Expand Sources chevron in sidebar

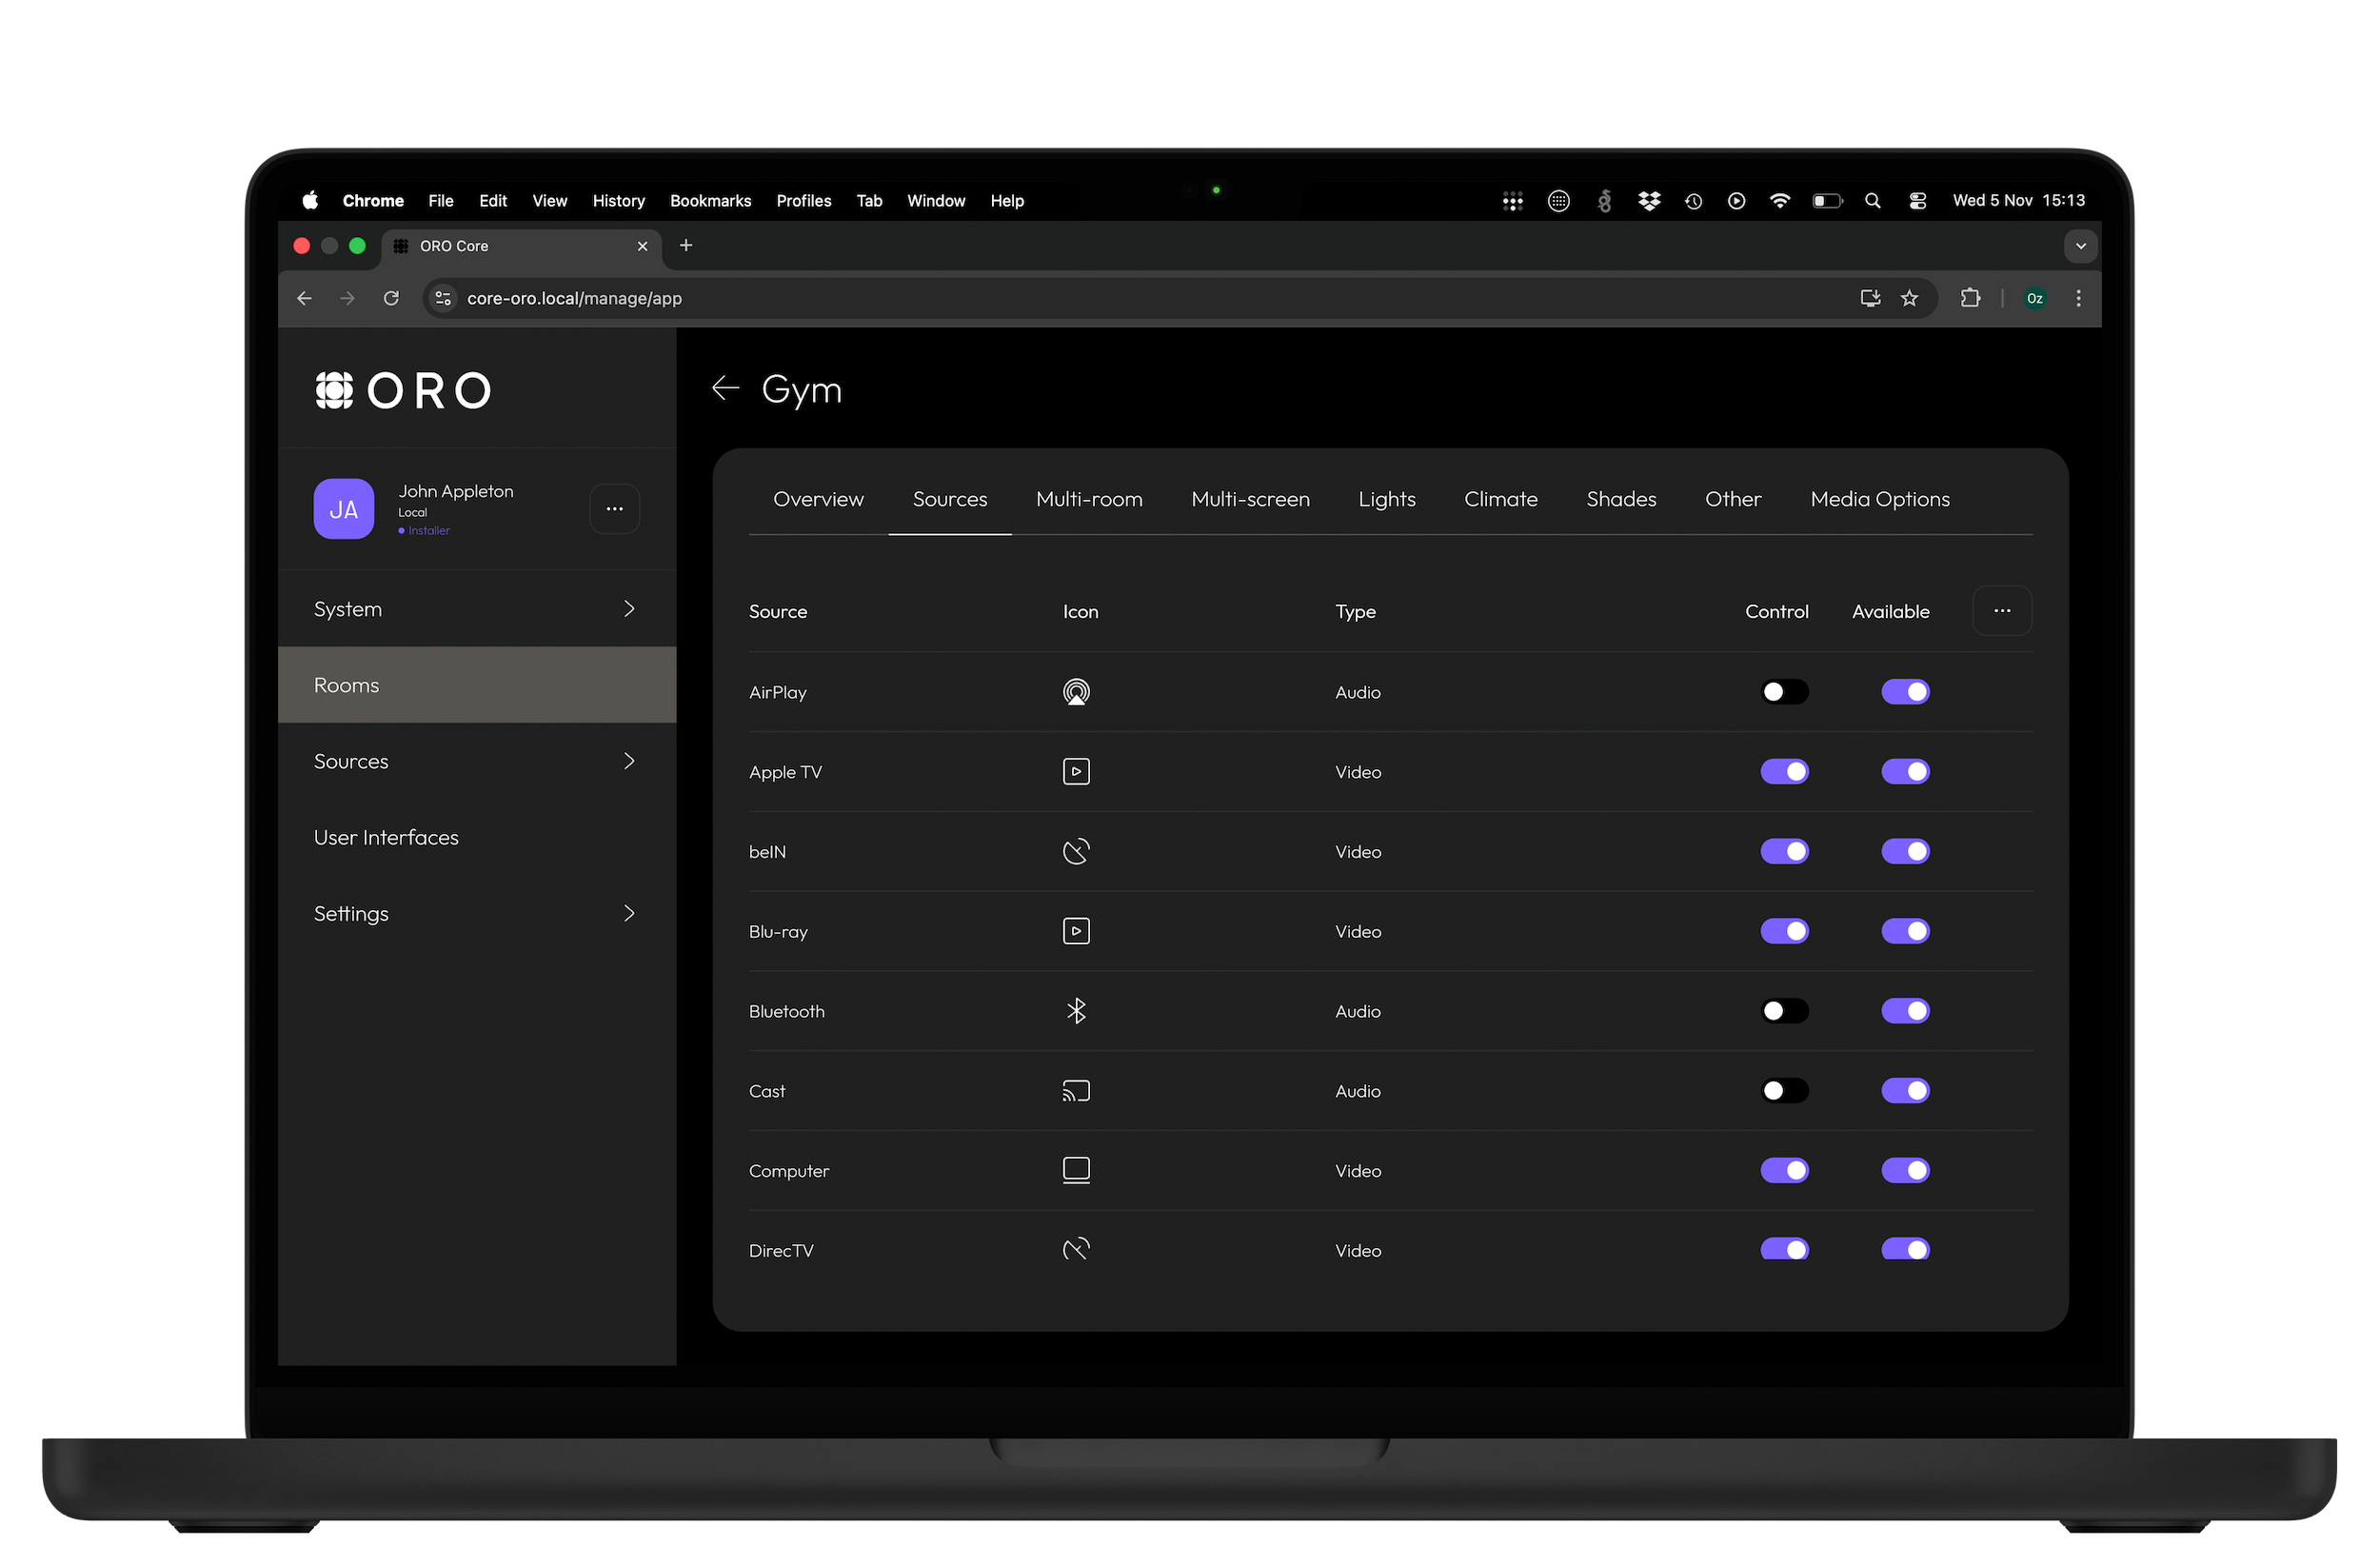(629, 761)
